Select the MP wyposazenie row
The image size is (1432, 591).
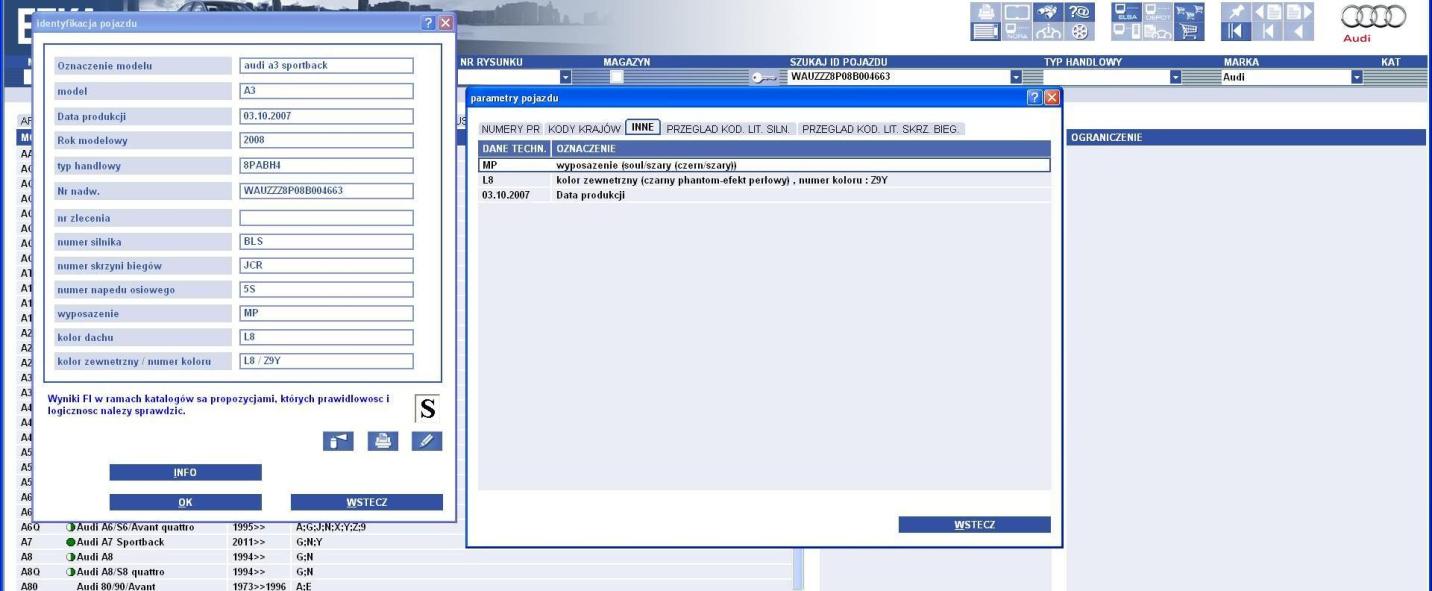pos(764,165)
